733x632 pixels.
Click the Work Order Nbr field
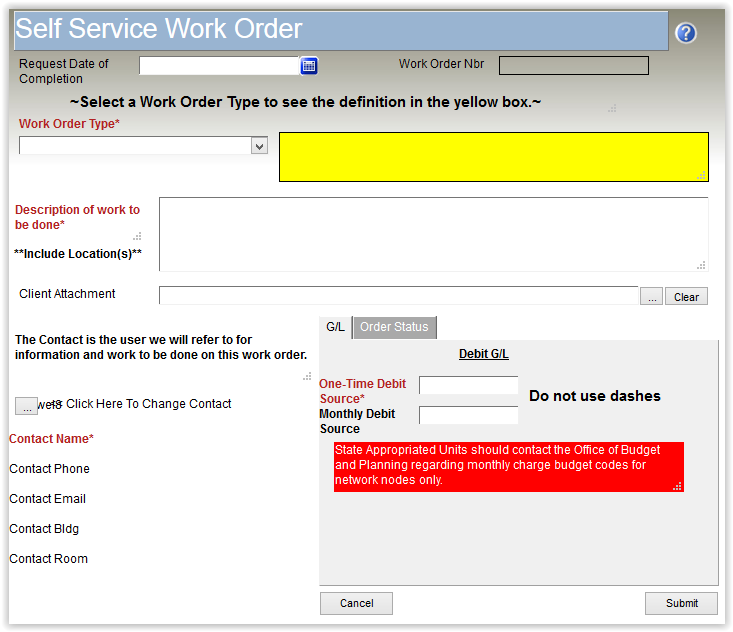coord(573,66)
